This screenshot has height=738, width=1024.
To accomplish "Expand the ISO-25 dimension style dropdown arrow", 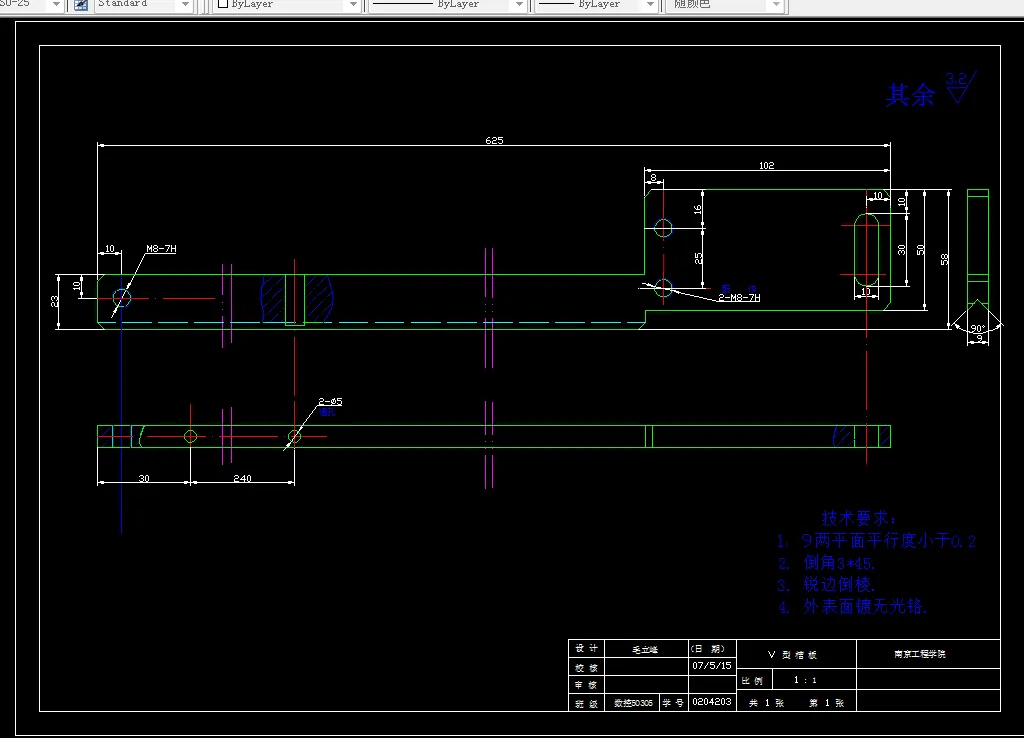I will (x=56, y=5).
